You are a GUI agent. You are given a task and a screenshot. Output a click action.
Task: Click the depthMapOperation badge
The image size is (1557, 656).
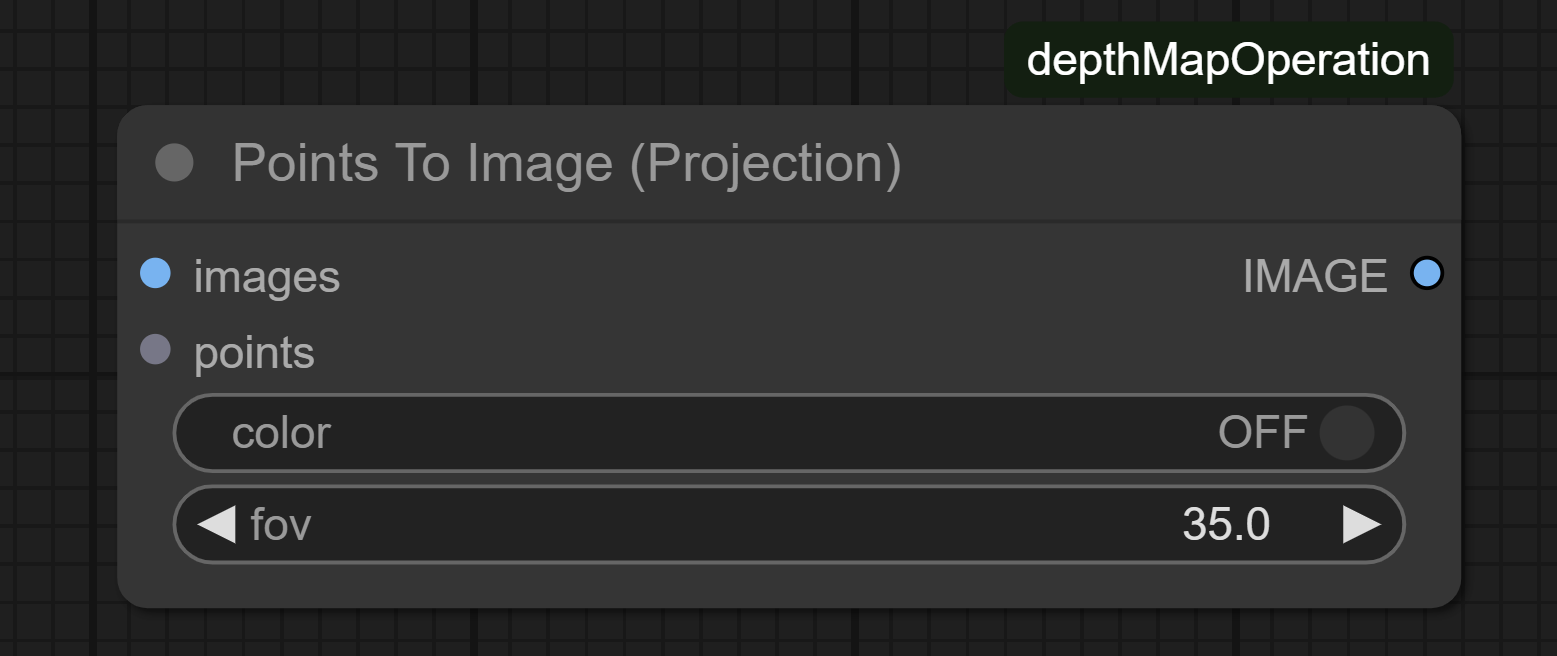pyautogui.click(x=1228, y=60)
